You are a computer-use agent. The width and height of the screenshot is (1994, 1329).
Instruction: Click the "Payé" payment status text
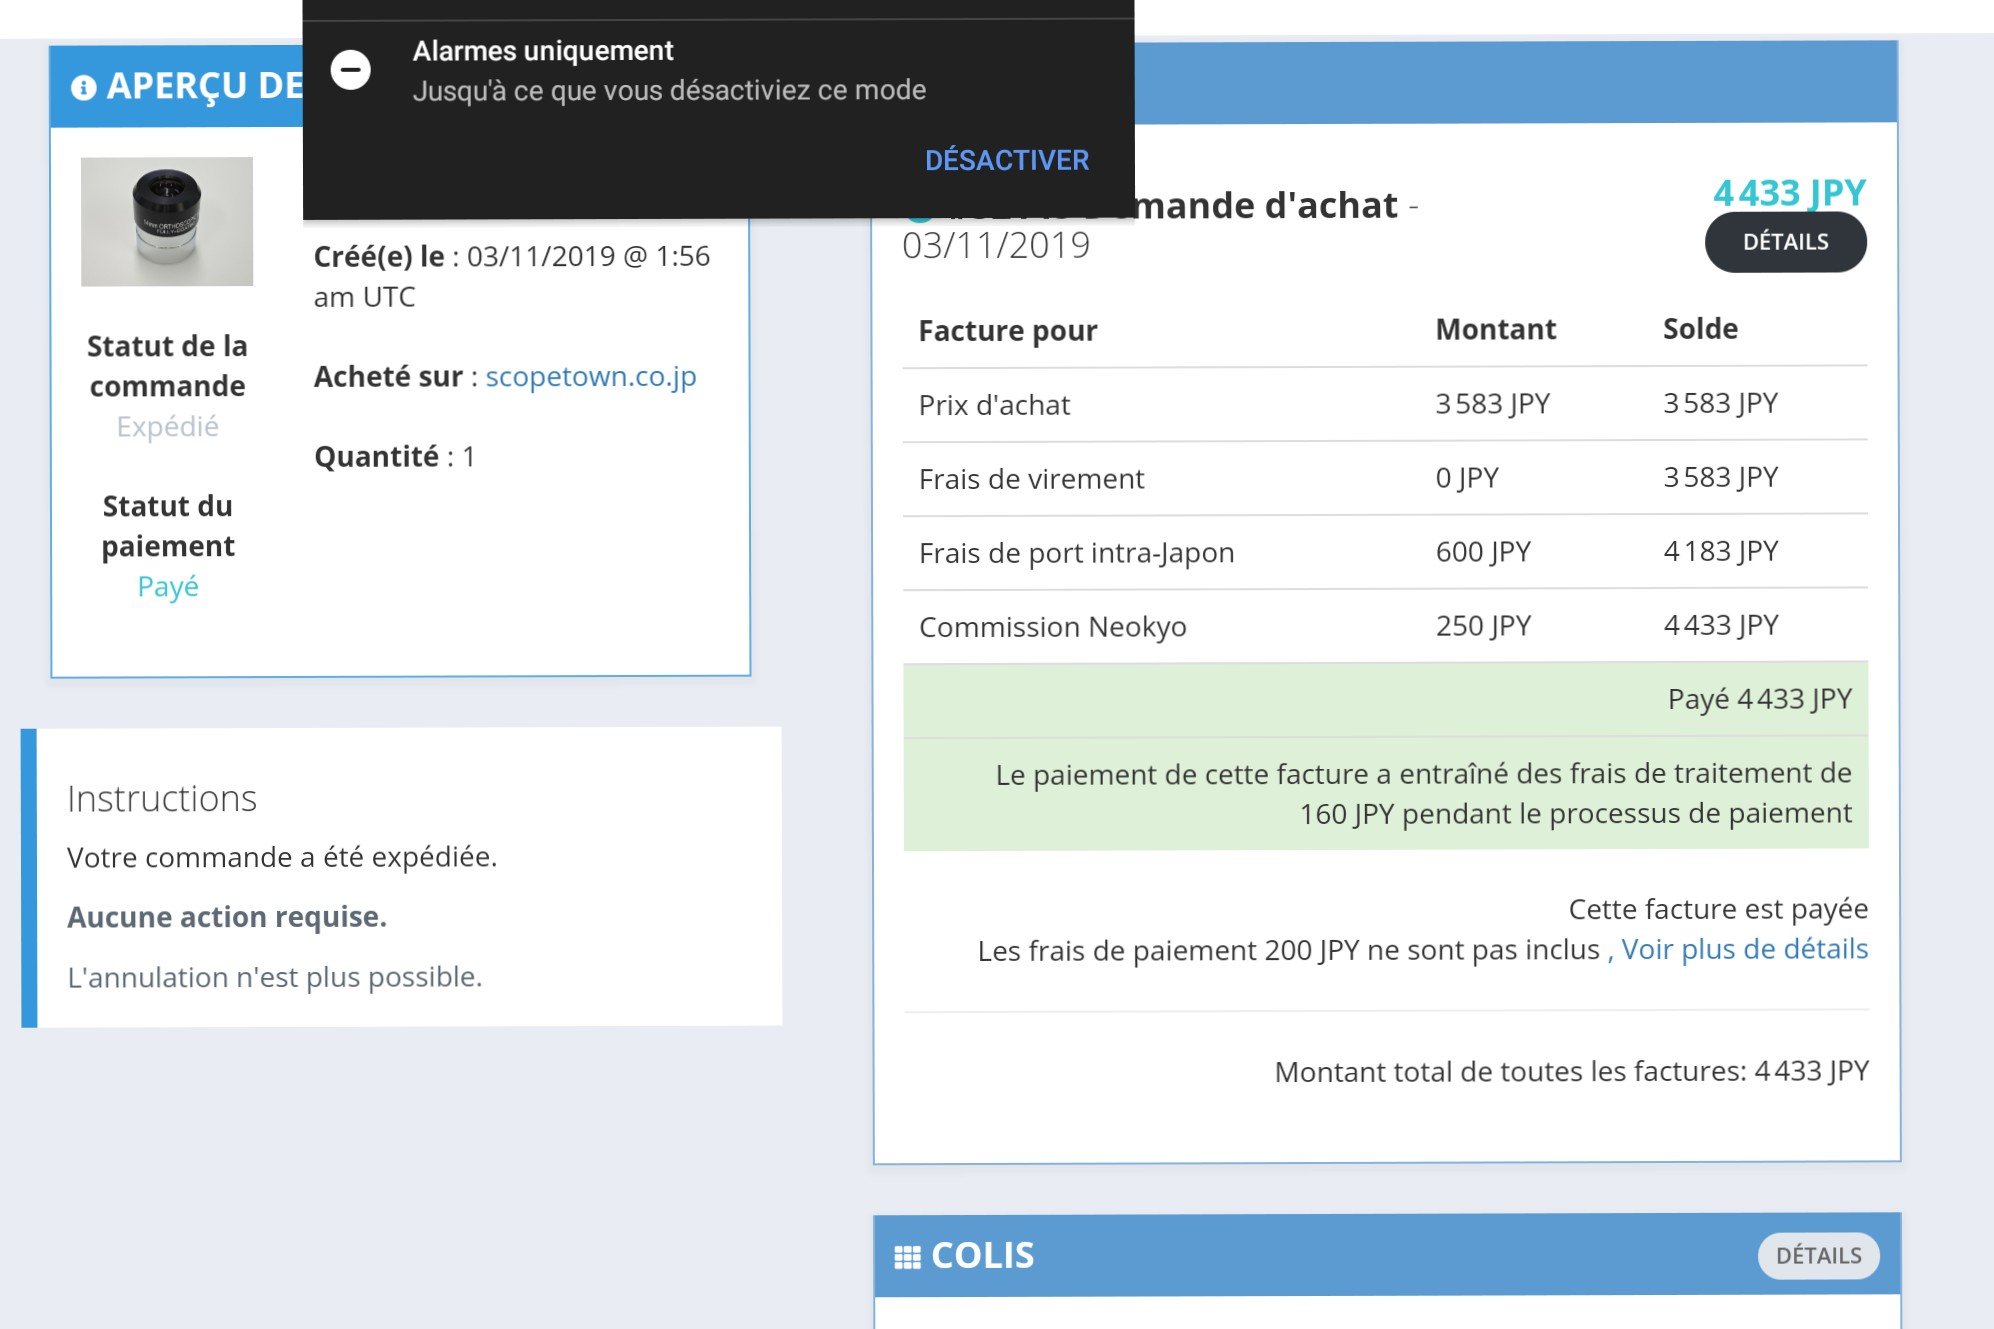[168, 587]
